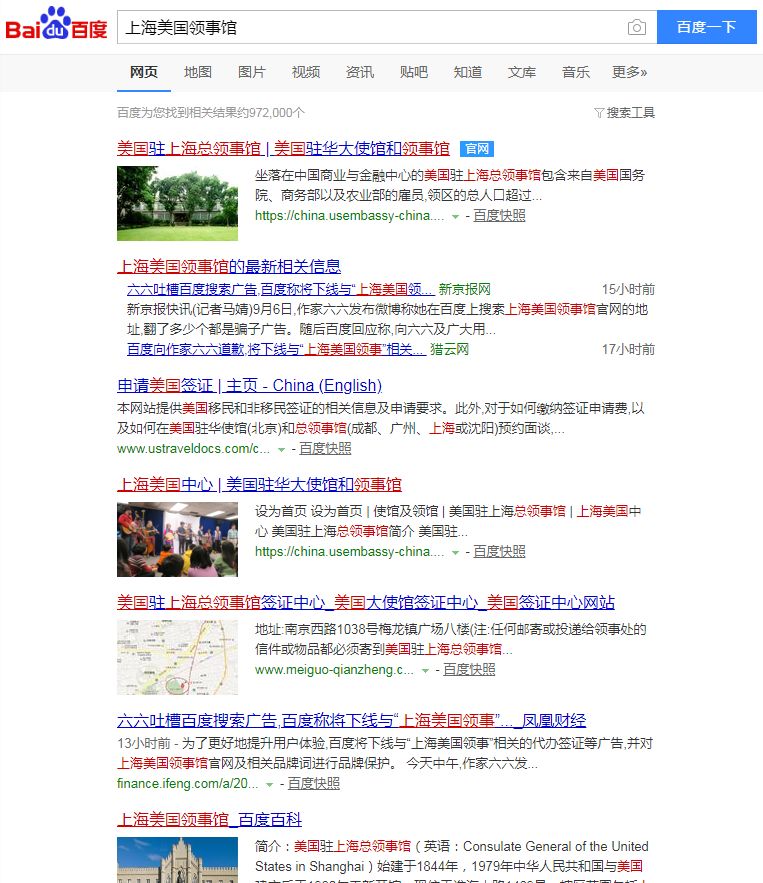Expand dropdown arrow beside first usembassy-china URL
Viewport: 763px width, 883px height.
455,216
